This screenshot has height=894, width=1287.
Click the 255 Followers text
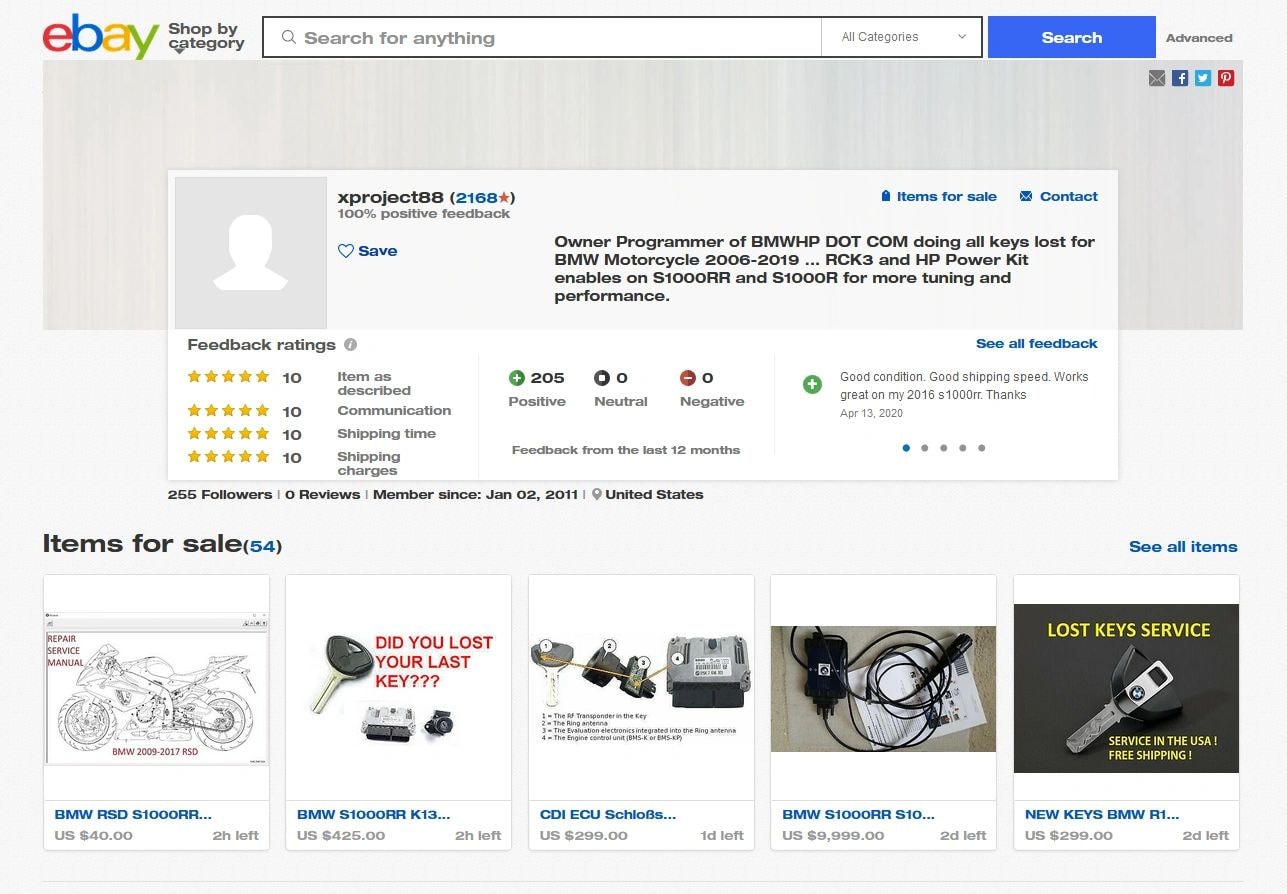(220, 494)
